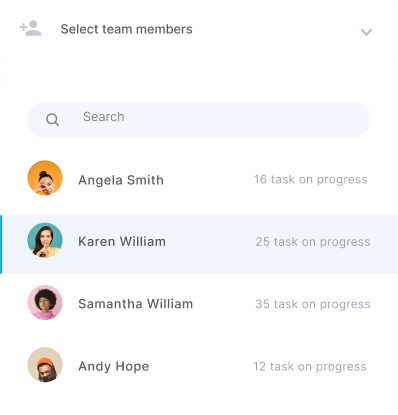This screenshot has height=415, width=398.
Task: Click the add team member icon
Action: [30, 28]
